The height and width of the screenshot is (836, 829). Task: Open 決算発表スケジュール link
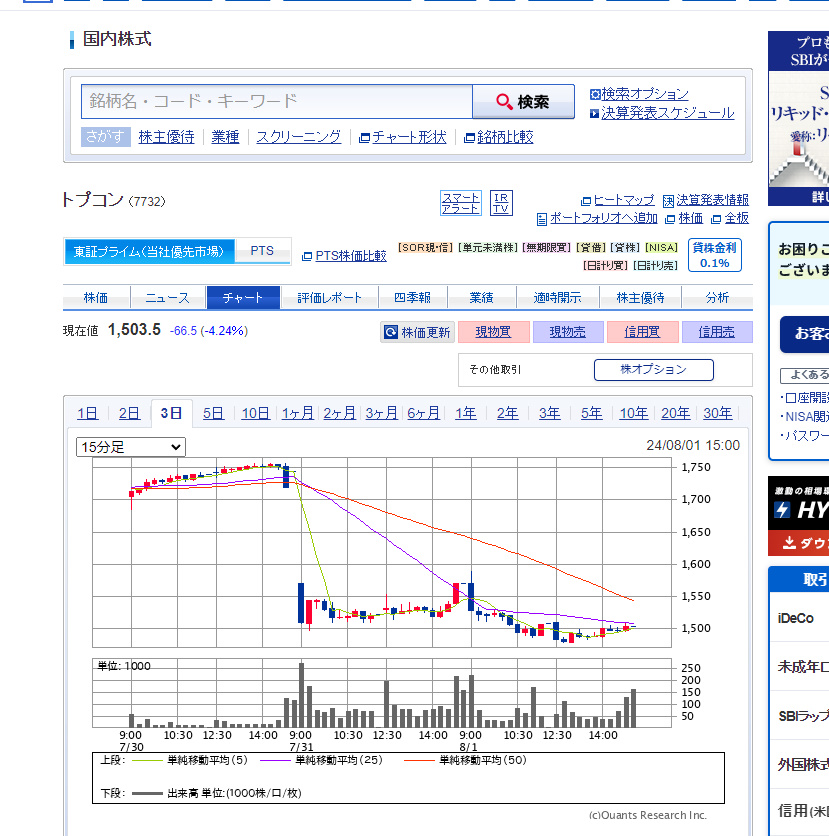[x=662, y=113]
